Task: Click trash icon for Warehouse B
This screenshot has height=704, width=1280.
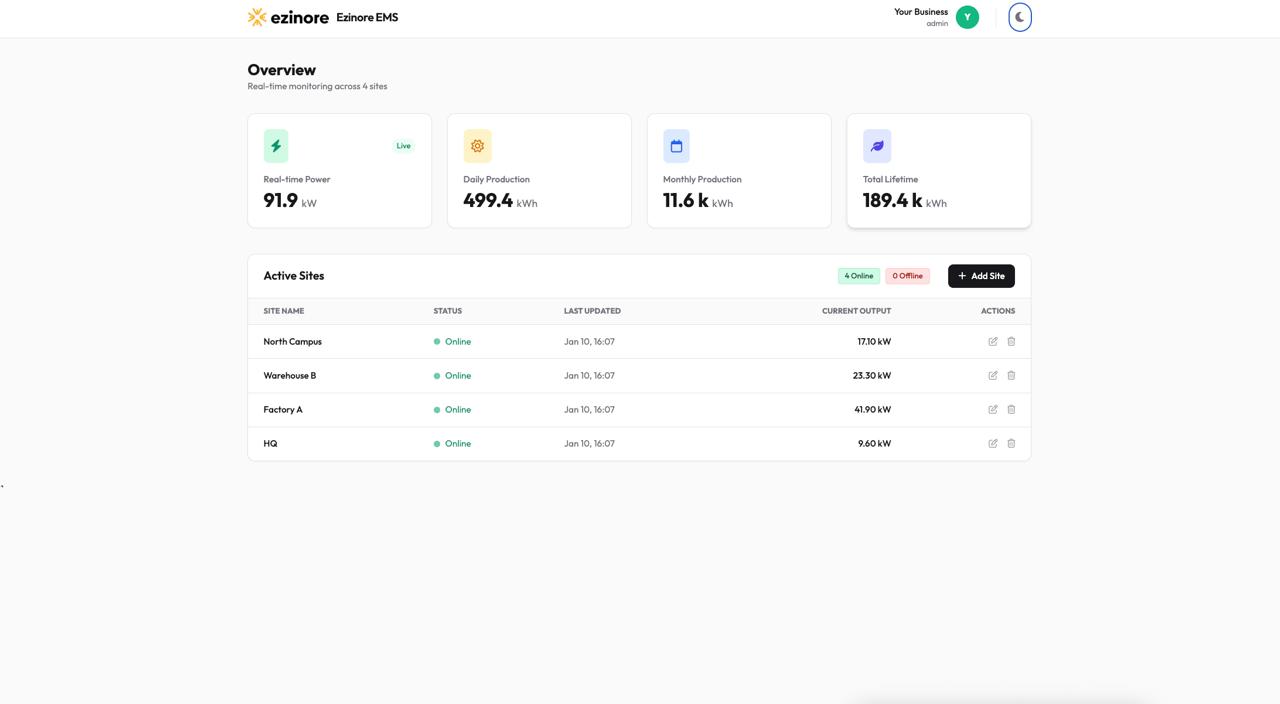Action: pyautogui.click(x=1011, y=376)
